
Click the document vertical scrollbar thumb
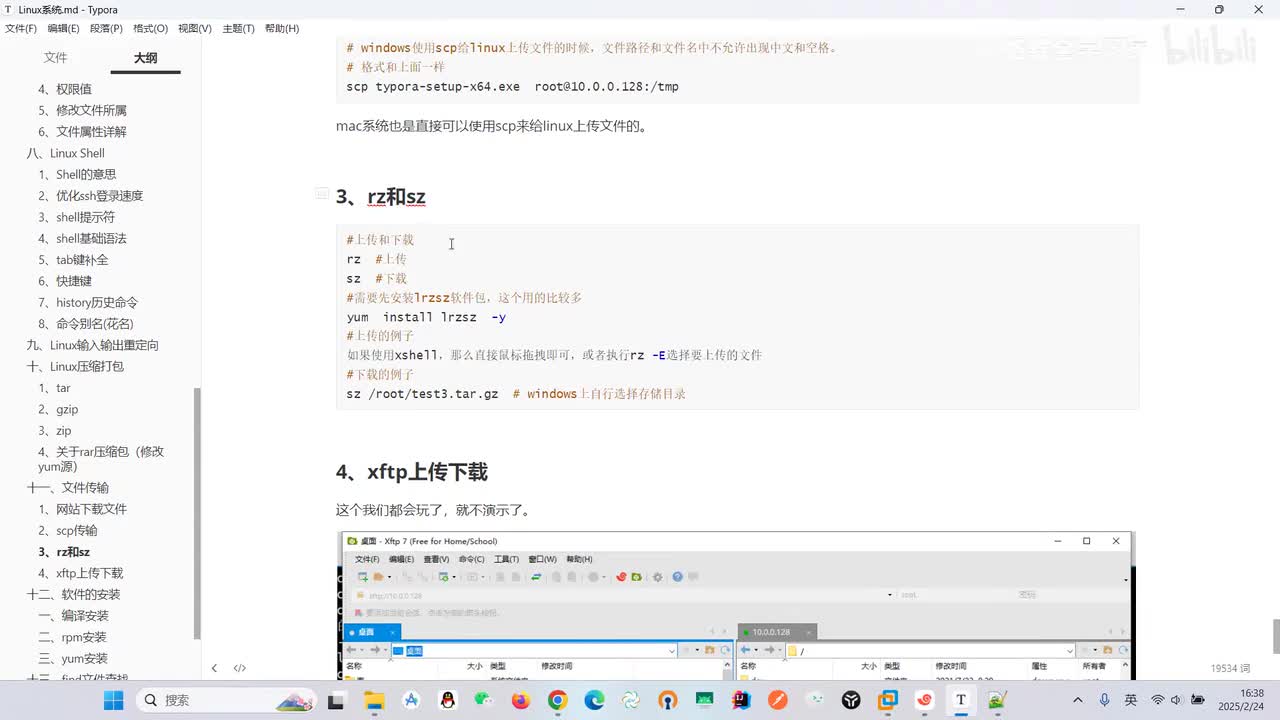pyautogui.click(x=1275, y=636)
